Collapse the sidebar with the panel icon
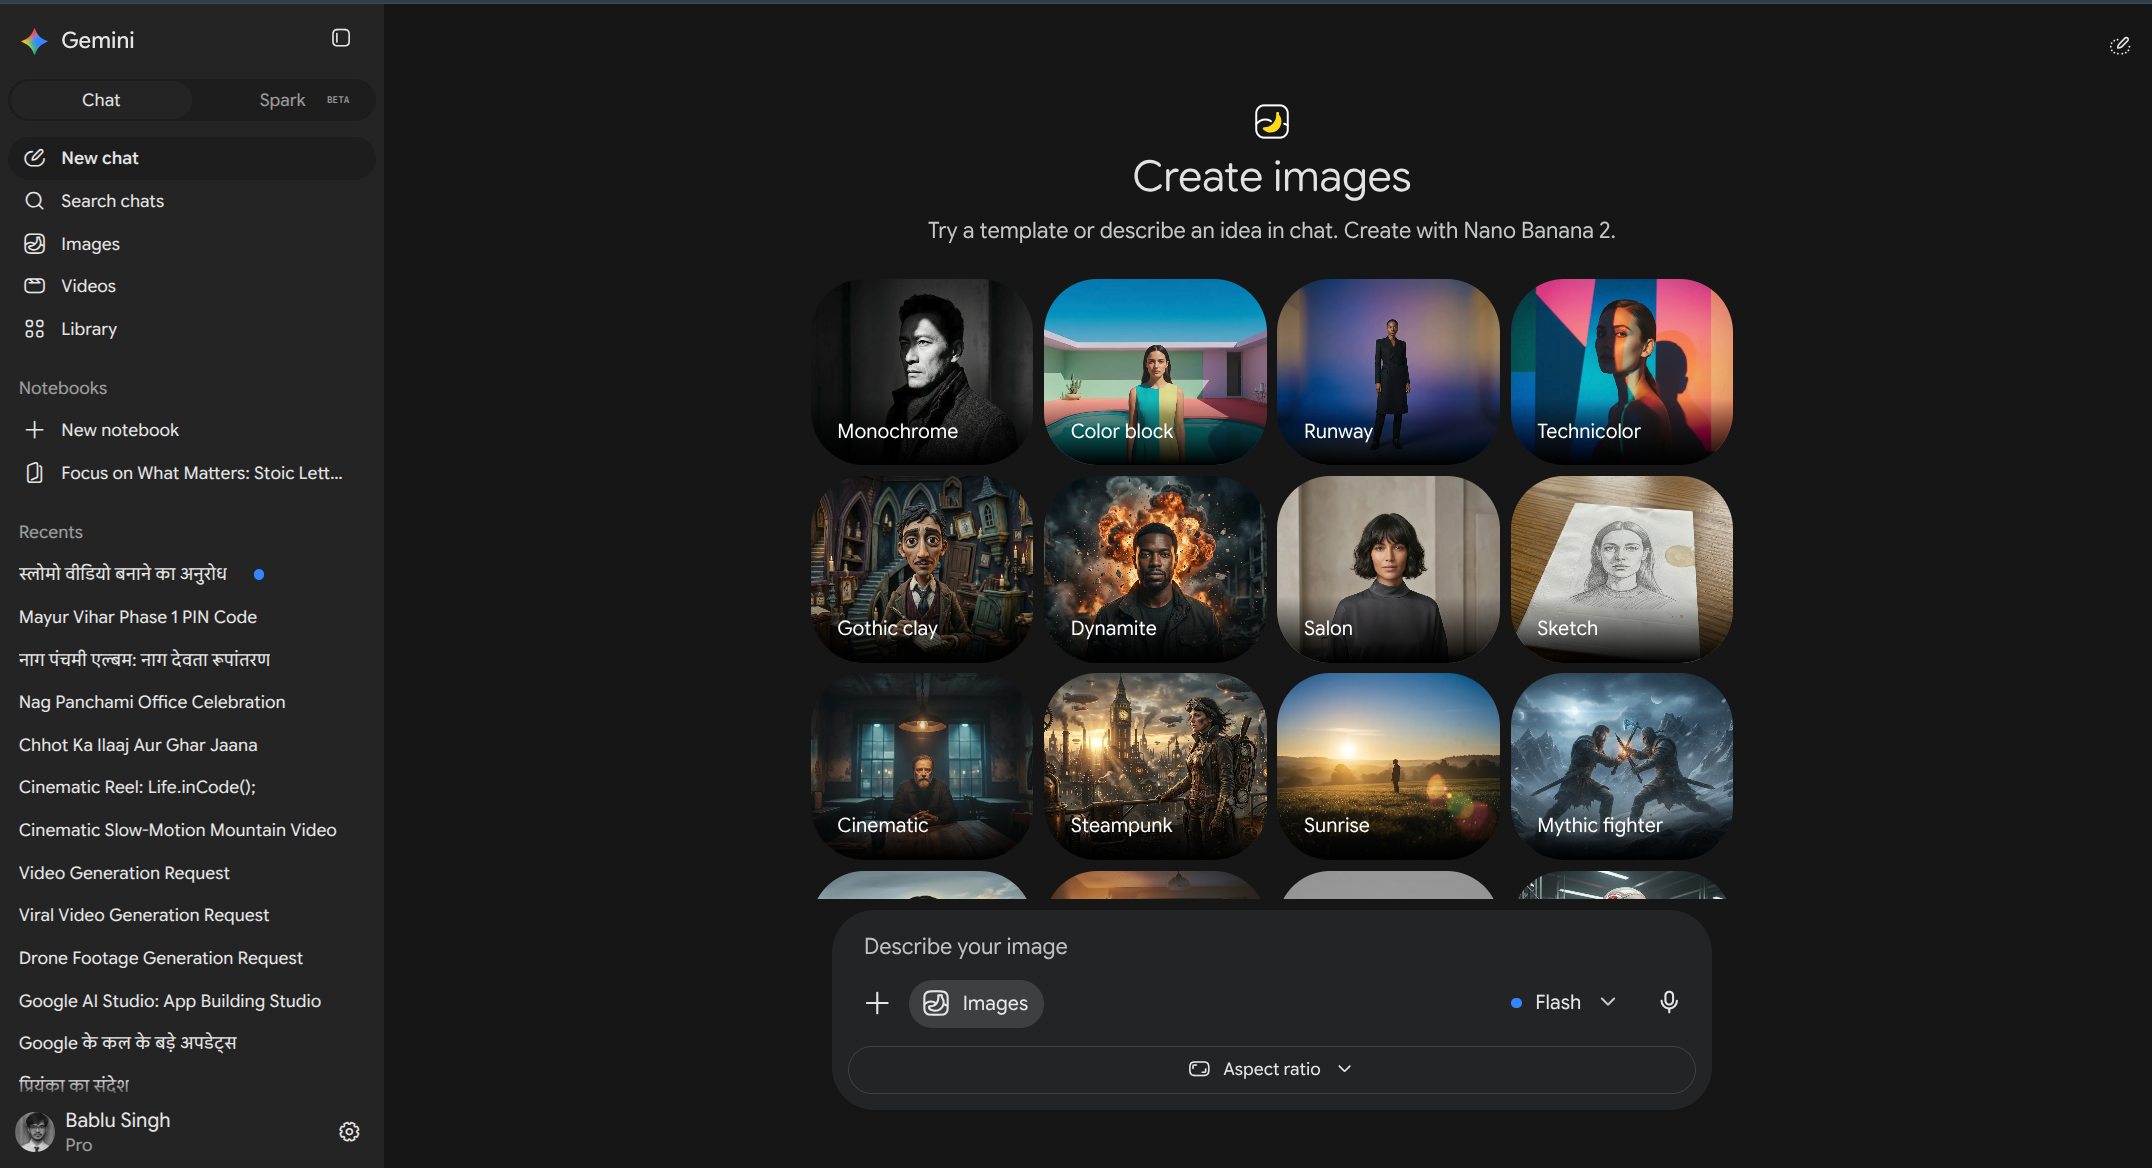The height and width of the screenshot is (1168, 2152). coord(341,38)
